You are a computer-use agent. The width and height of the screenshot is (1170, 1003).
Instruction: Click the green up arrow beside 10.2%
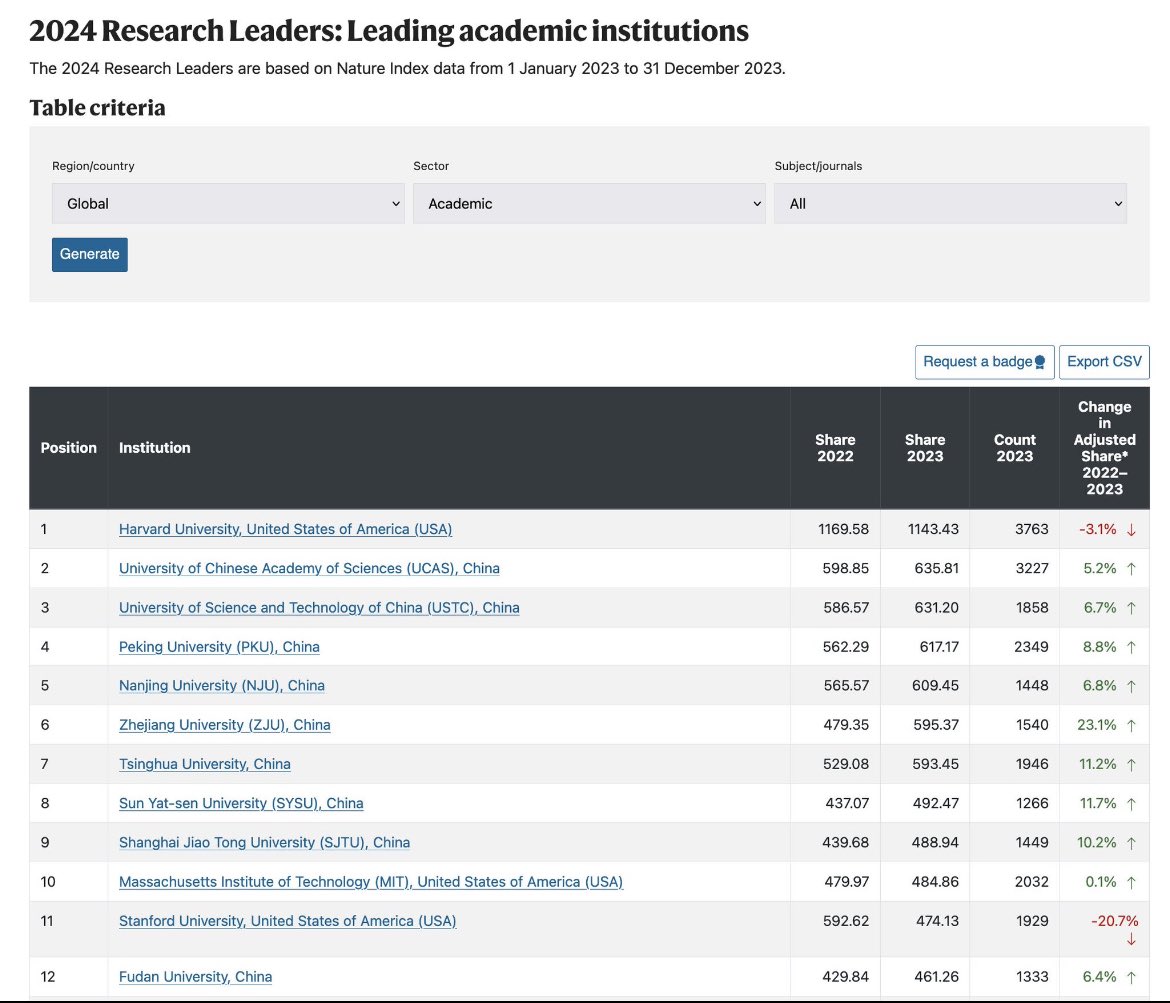point(1131,843)
